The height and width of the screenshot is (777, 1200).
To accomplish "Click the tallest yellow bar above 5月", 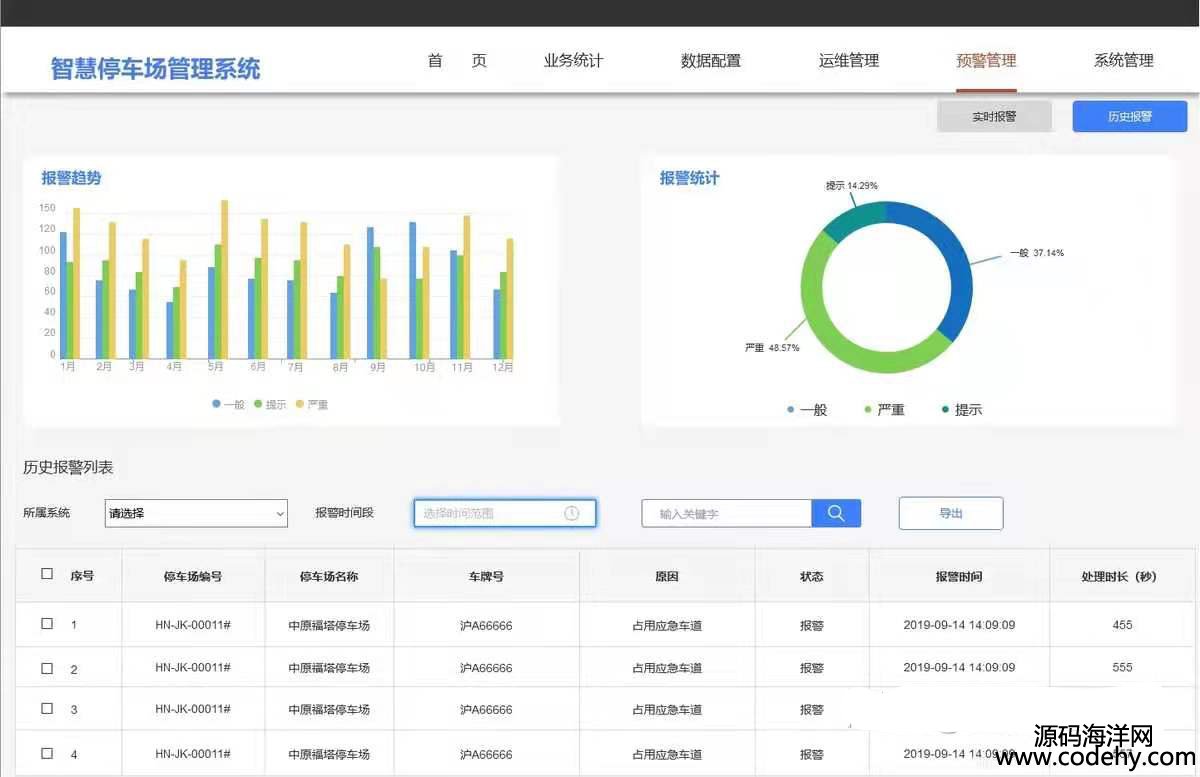I will [x=224, y=279].
